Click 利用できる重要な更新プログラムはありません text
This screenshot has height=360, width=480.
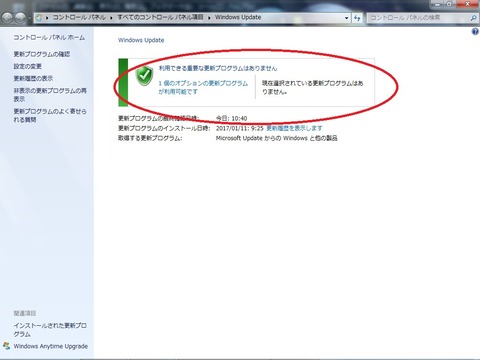(x=218, y=68)
